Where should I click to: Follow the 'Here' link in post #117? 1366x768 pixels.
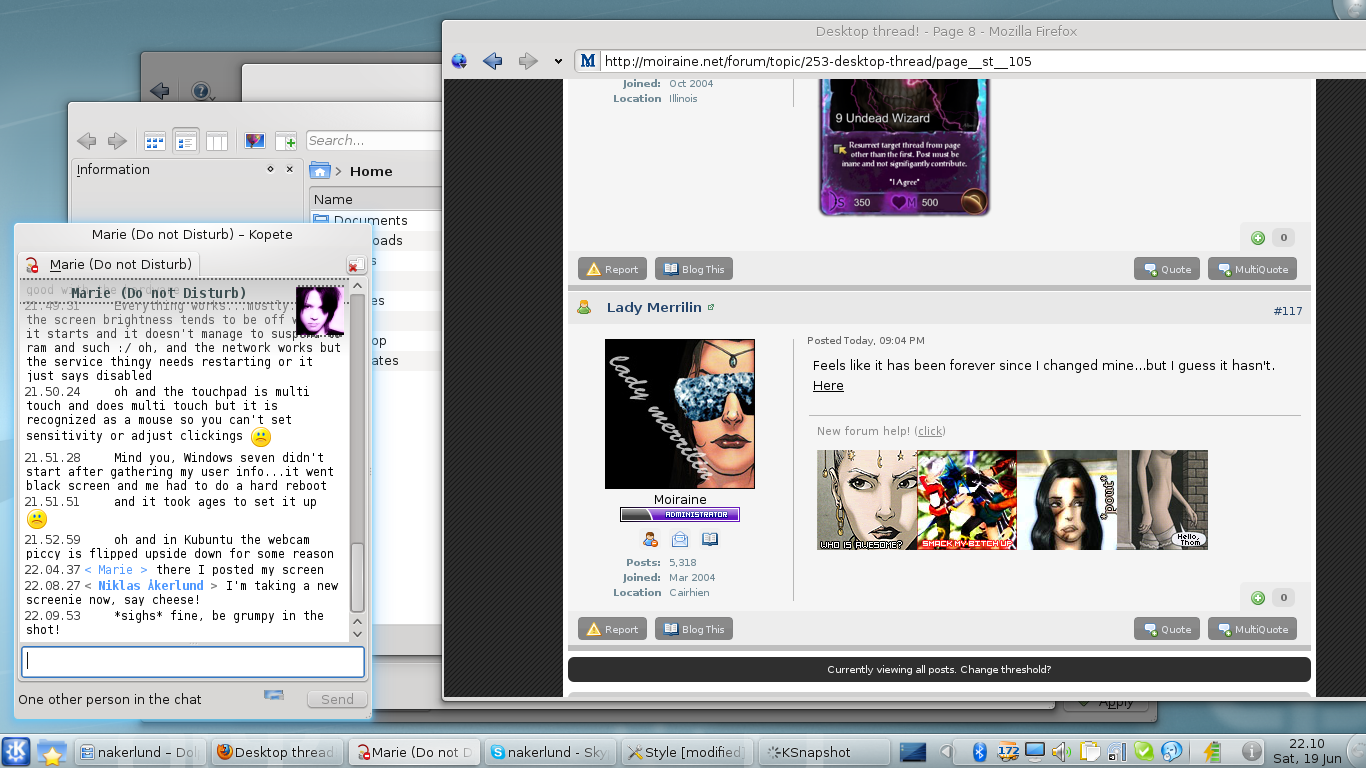pos(828,386)
